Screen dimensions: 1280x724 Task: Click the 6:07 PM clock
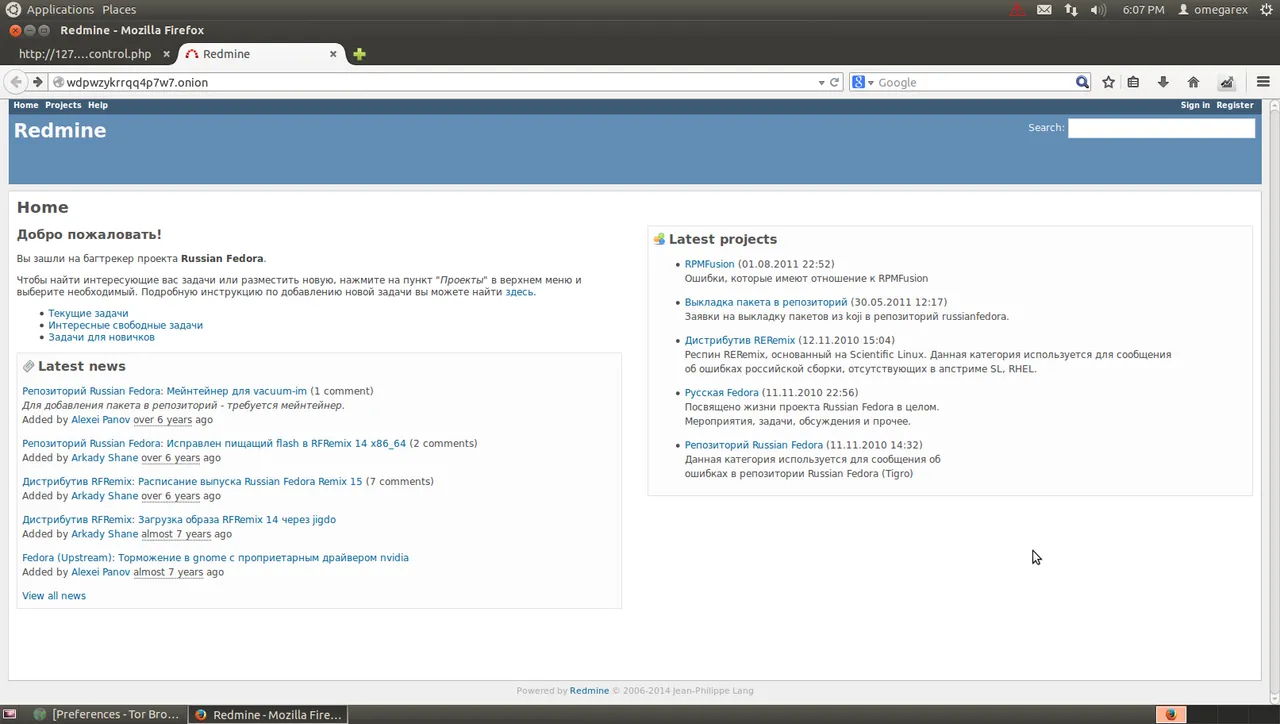click(x=1143, y=10)
